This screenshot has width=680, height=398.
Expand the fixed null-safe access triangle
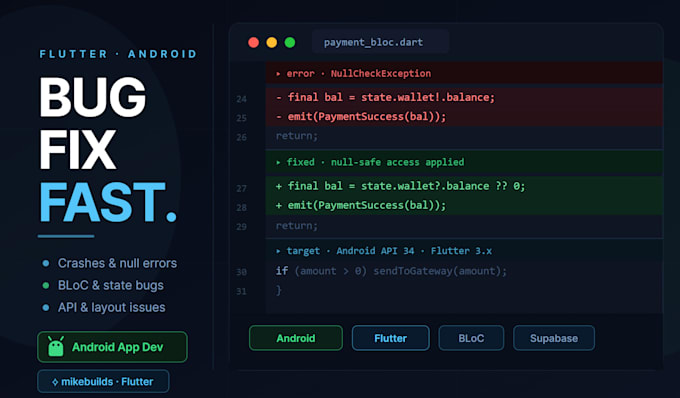278,163
